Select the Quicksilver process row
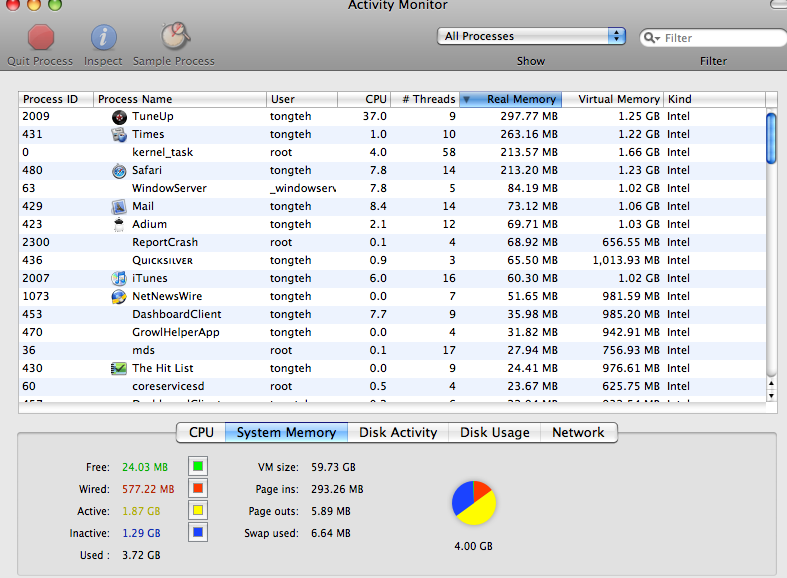This screenshot has width=787, height=578. (x=392, y=260)
